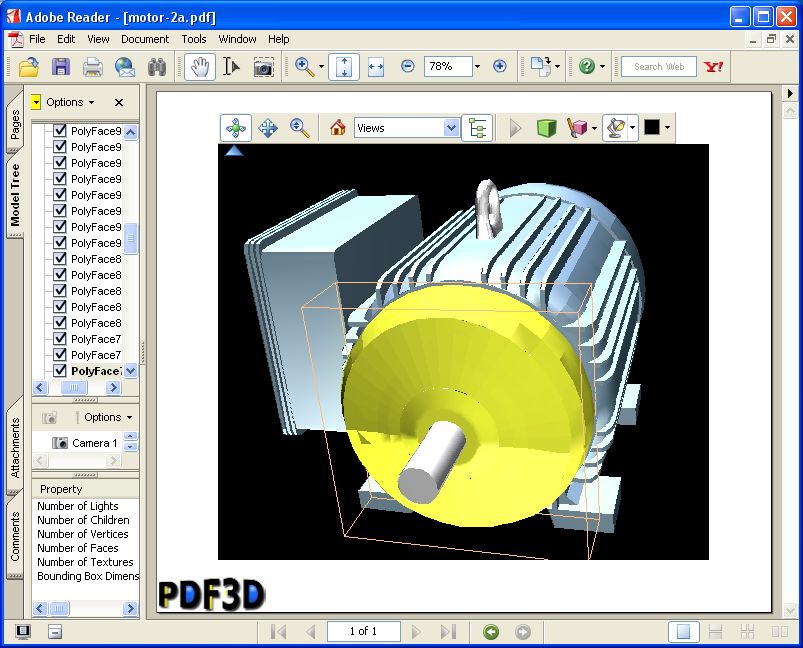Open the Views dropdown list
803x648 pixels.
[450, 128]
